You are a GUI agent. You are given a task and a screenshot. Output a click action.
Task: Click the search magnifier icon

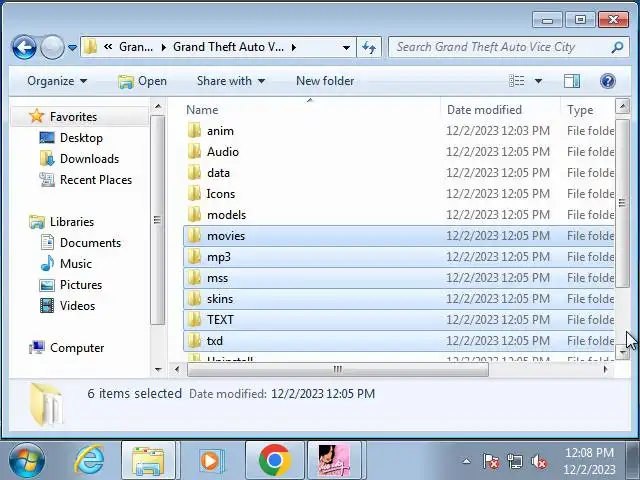coord(617,47)
